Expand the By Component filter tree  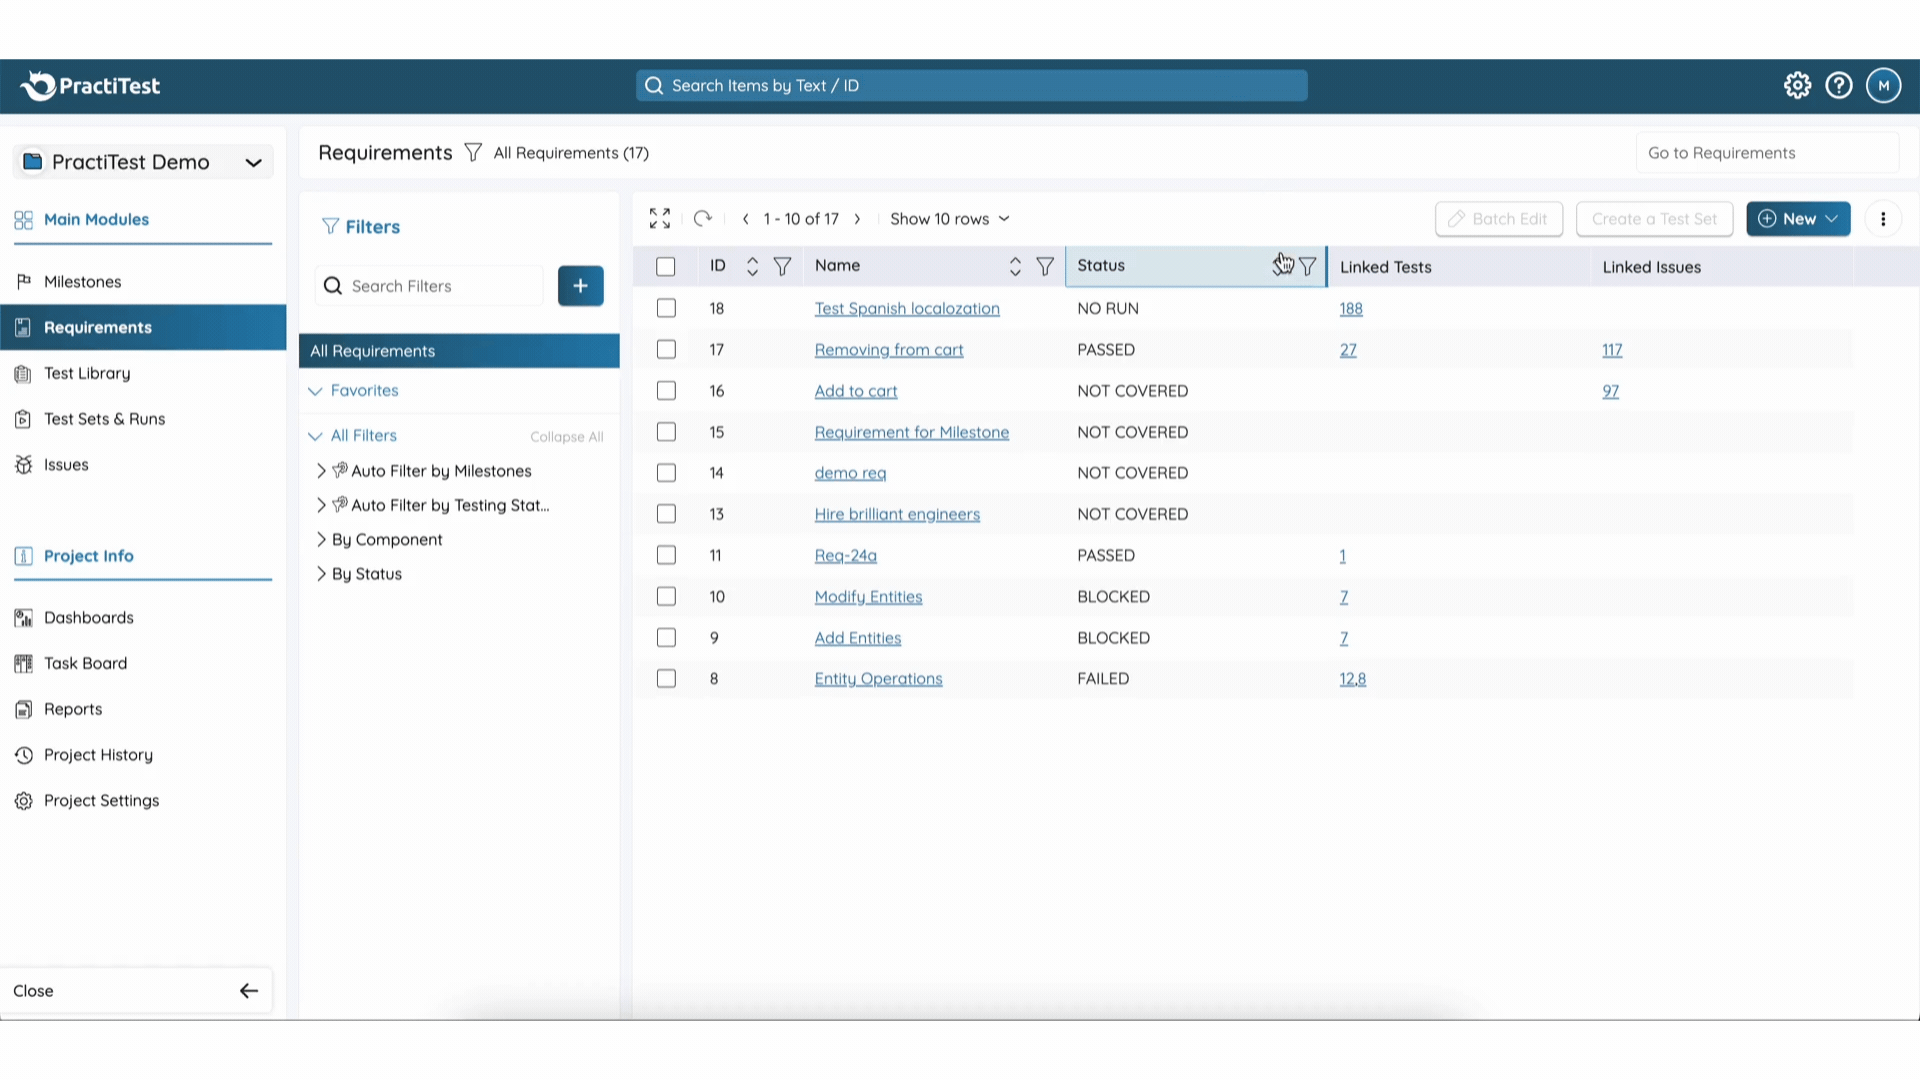(321, 540)
